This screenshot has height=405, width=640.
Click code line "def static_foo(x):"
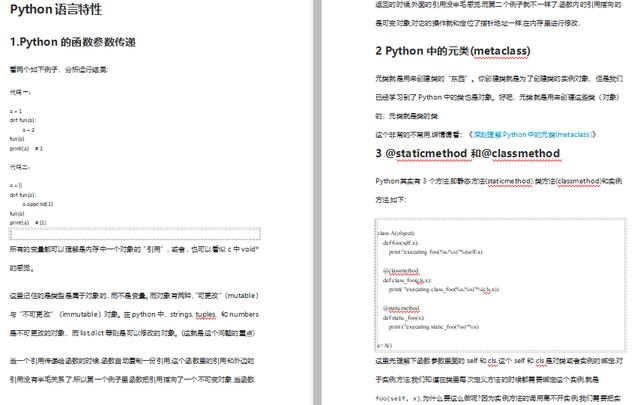404,317
